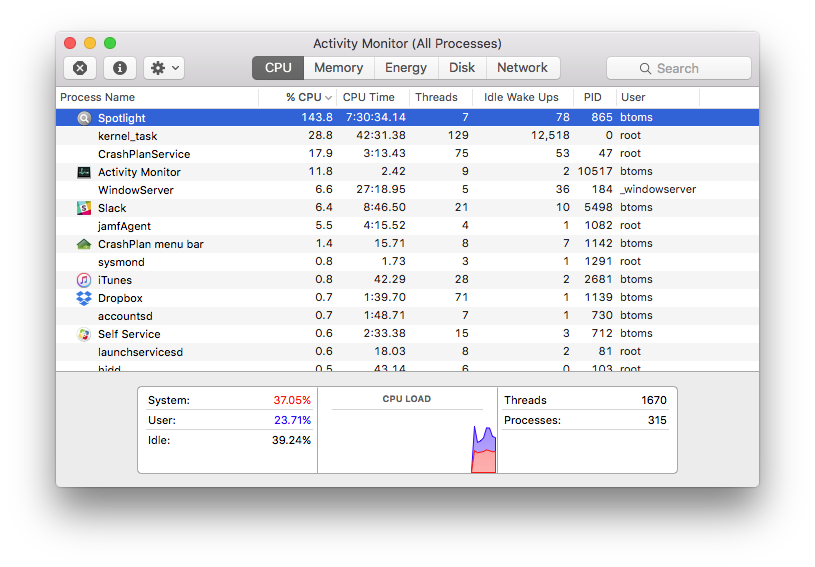The image size is (815, 567).
Task: Sort by User column header
Action: pos(658,97)
